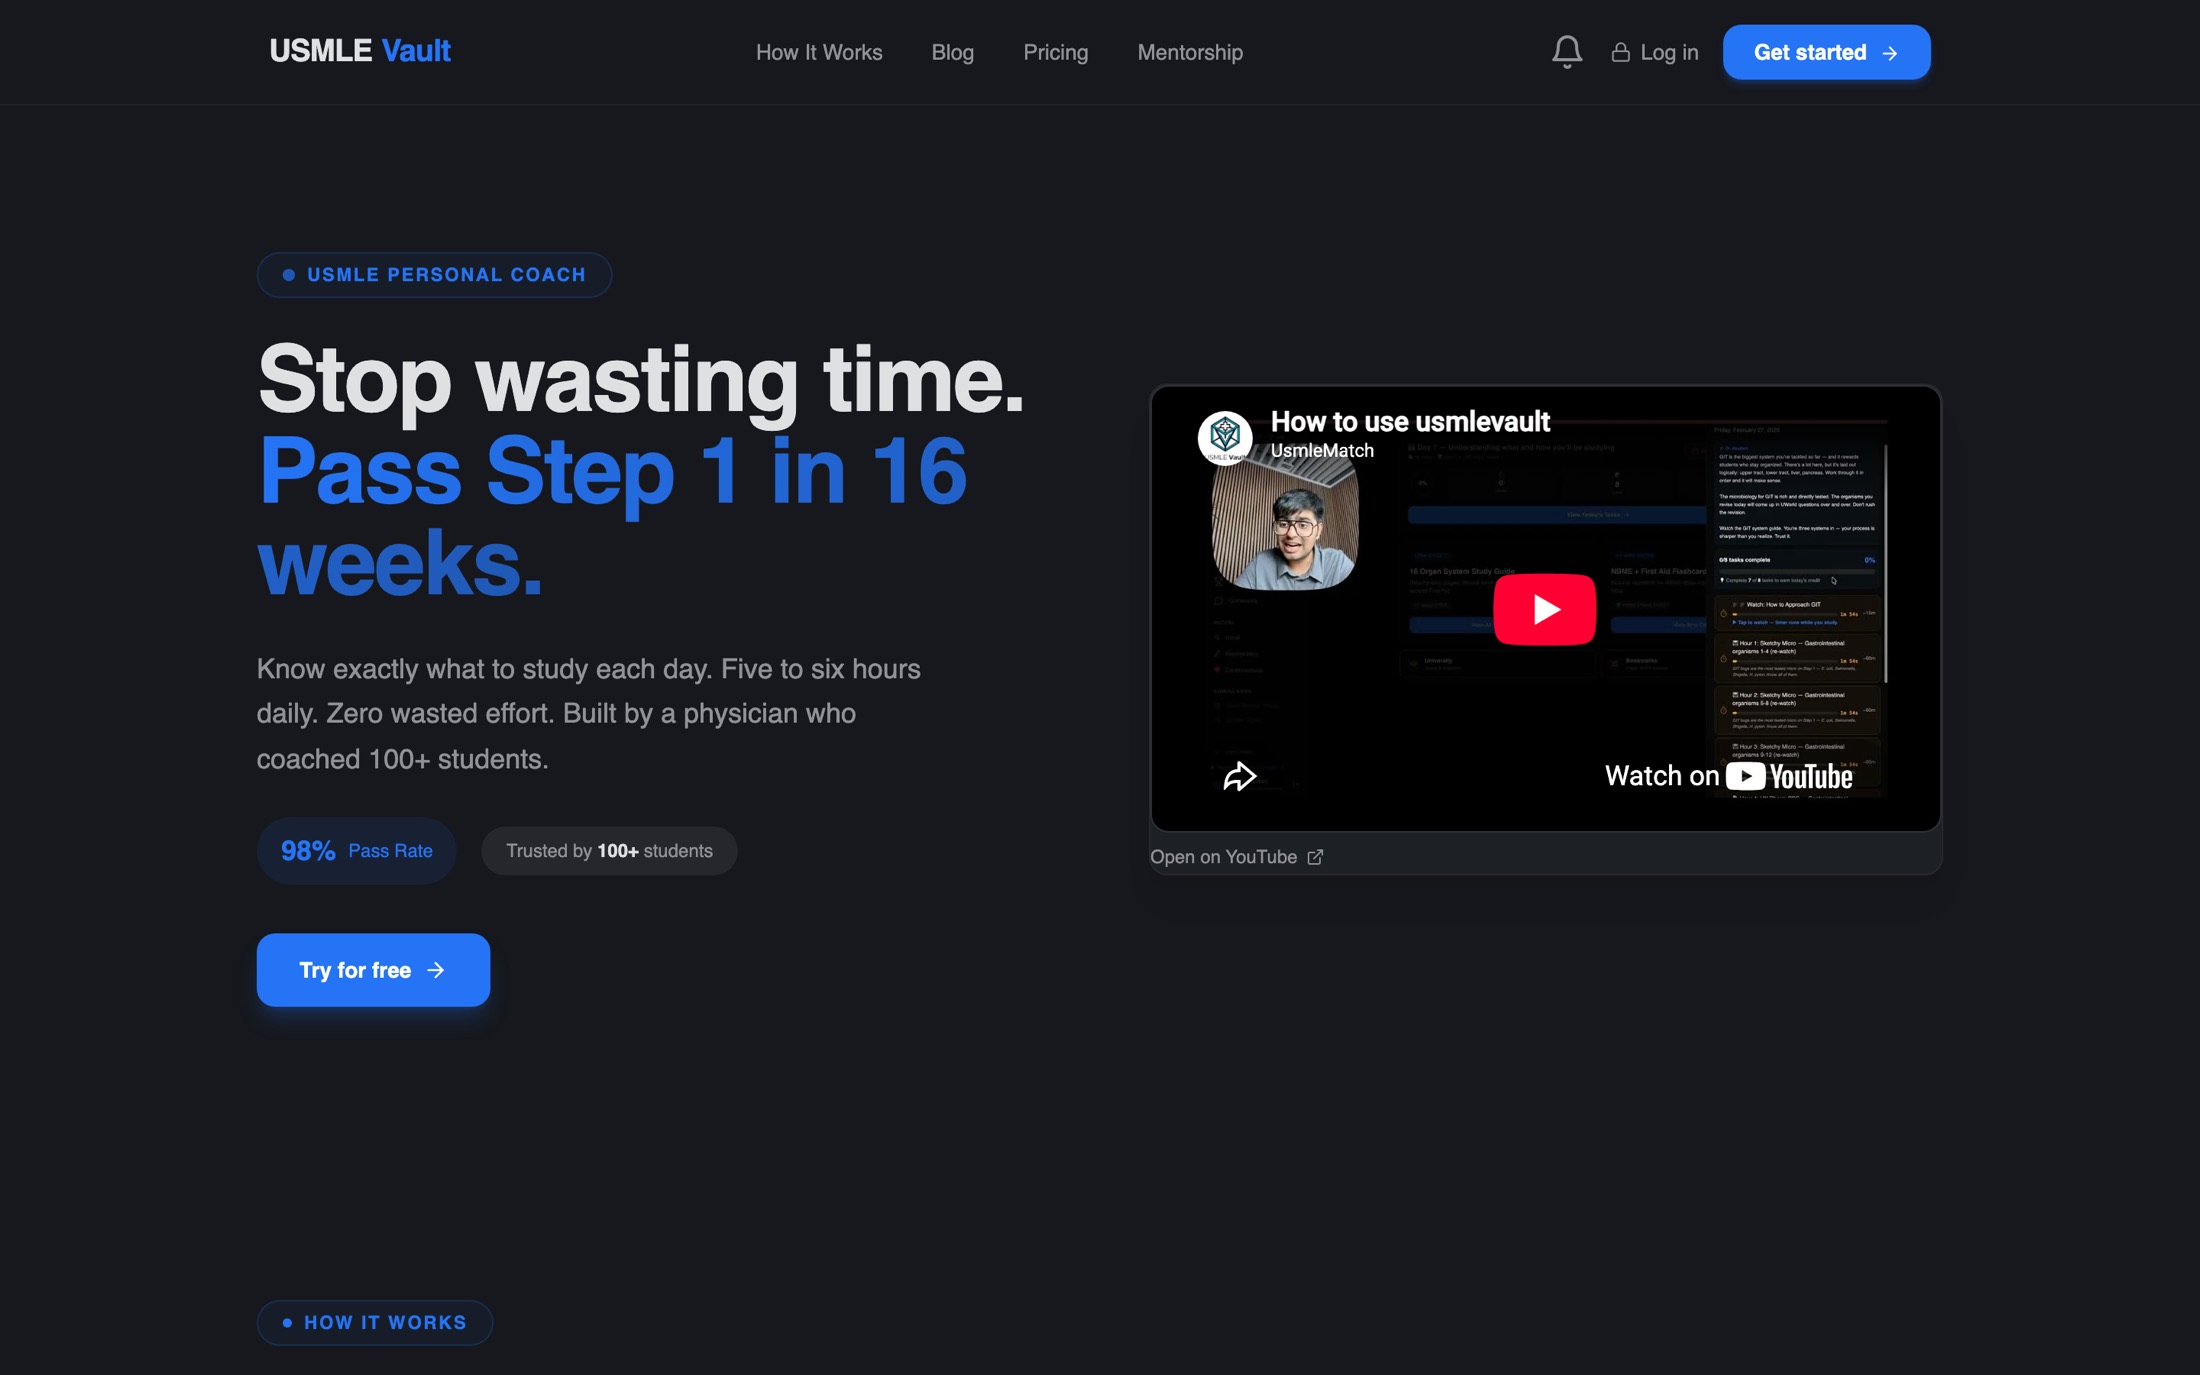Click the UsmleMatch channel name

(1322, 451)
